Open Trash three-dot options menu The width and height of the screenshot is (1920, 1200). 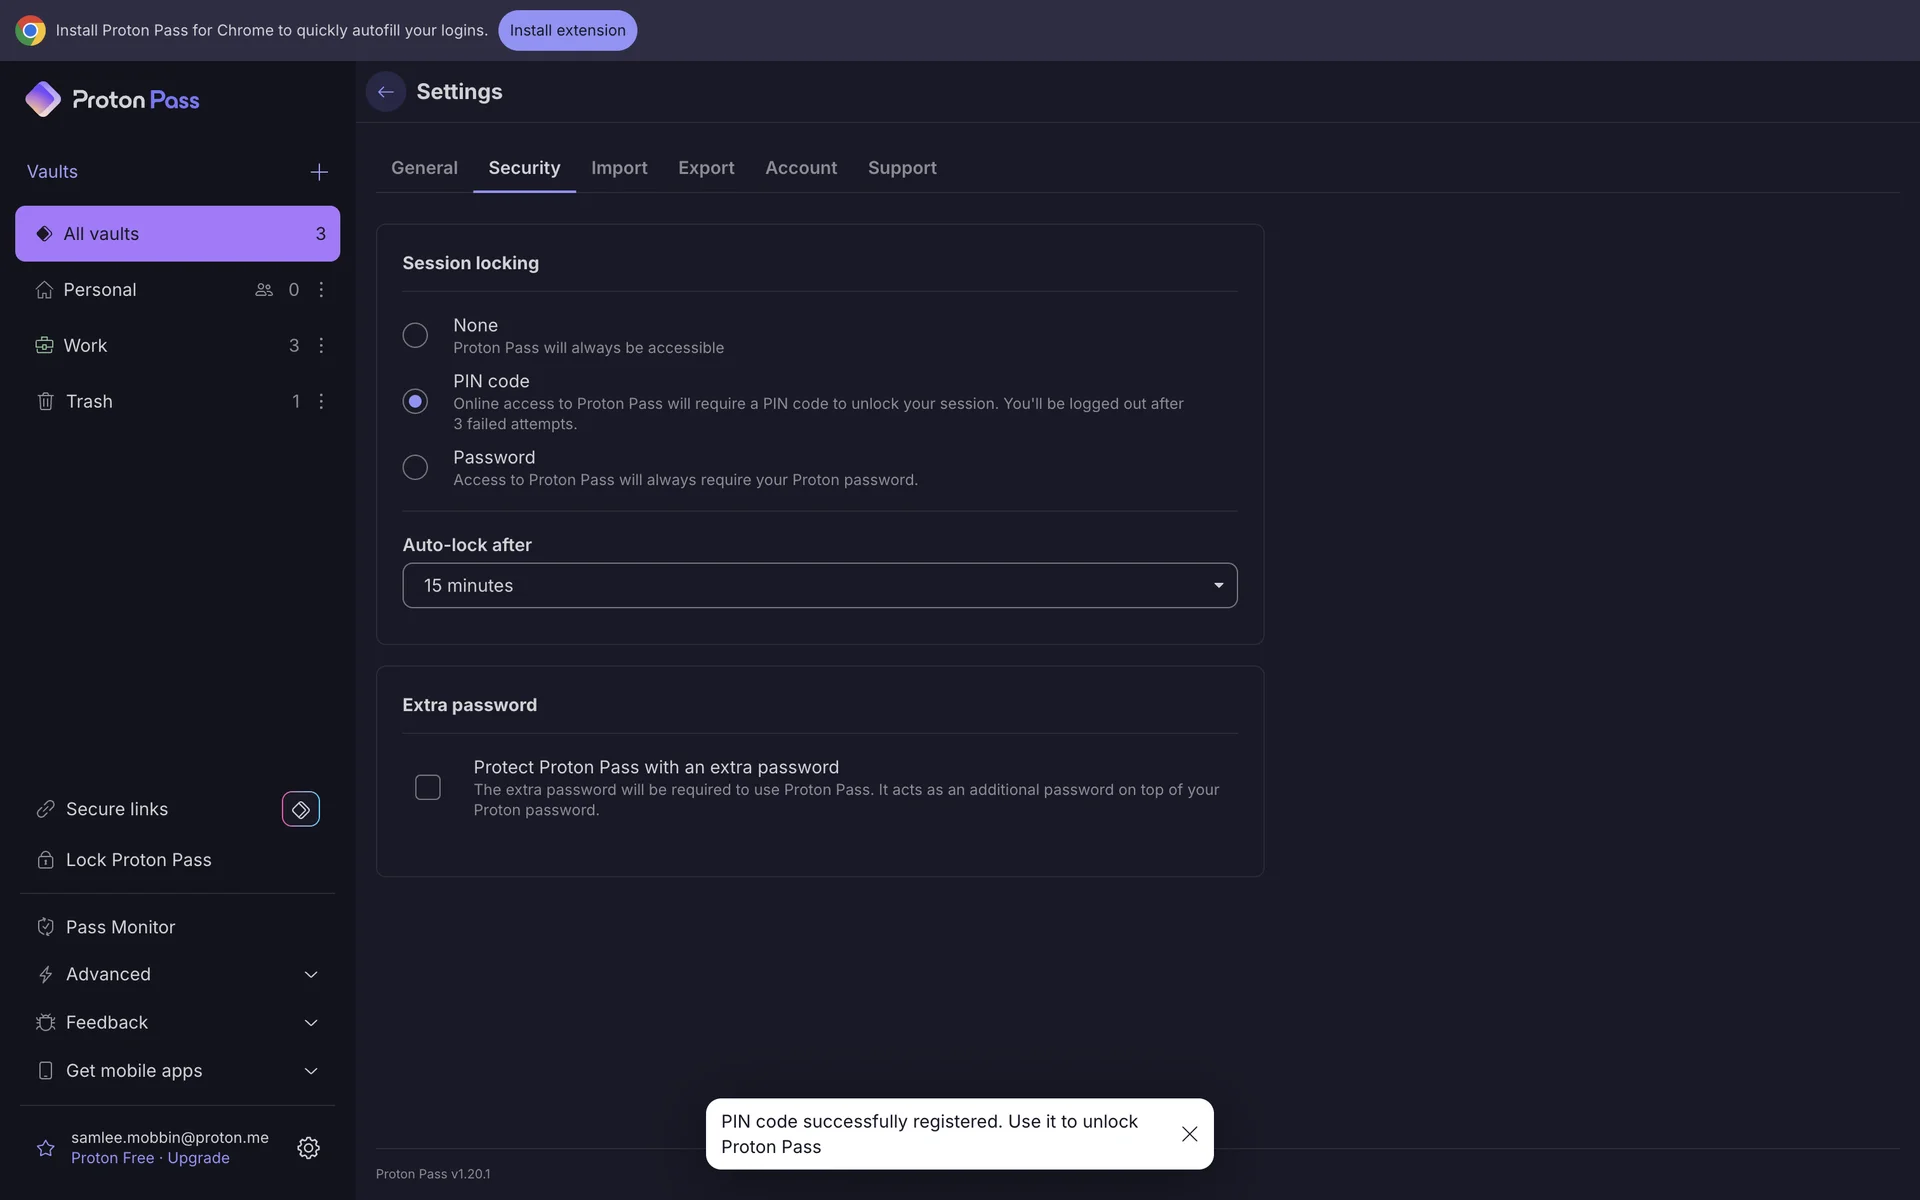321,401
